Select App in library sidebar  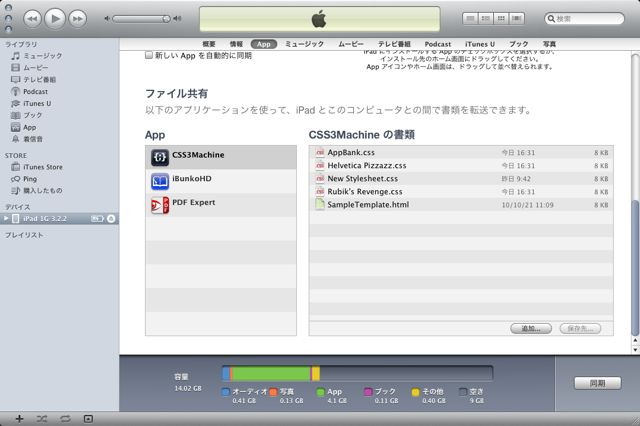pos(29,127)
